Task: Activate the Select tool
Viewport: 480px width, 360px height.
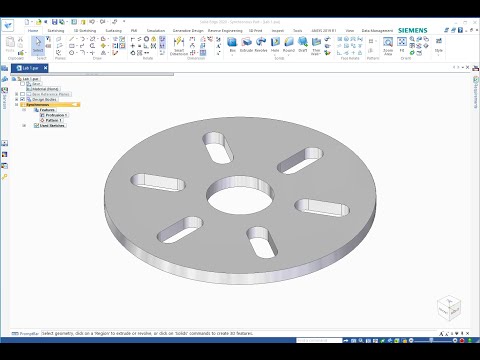Action: pos(38,45)
